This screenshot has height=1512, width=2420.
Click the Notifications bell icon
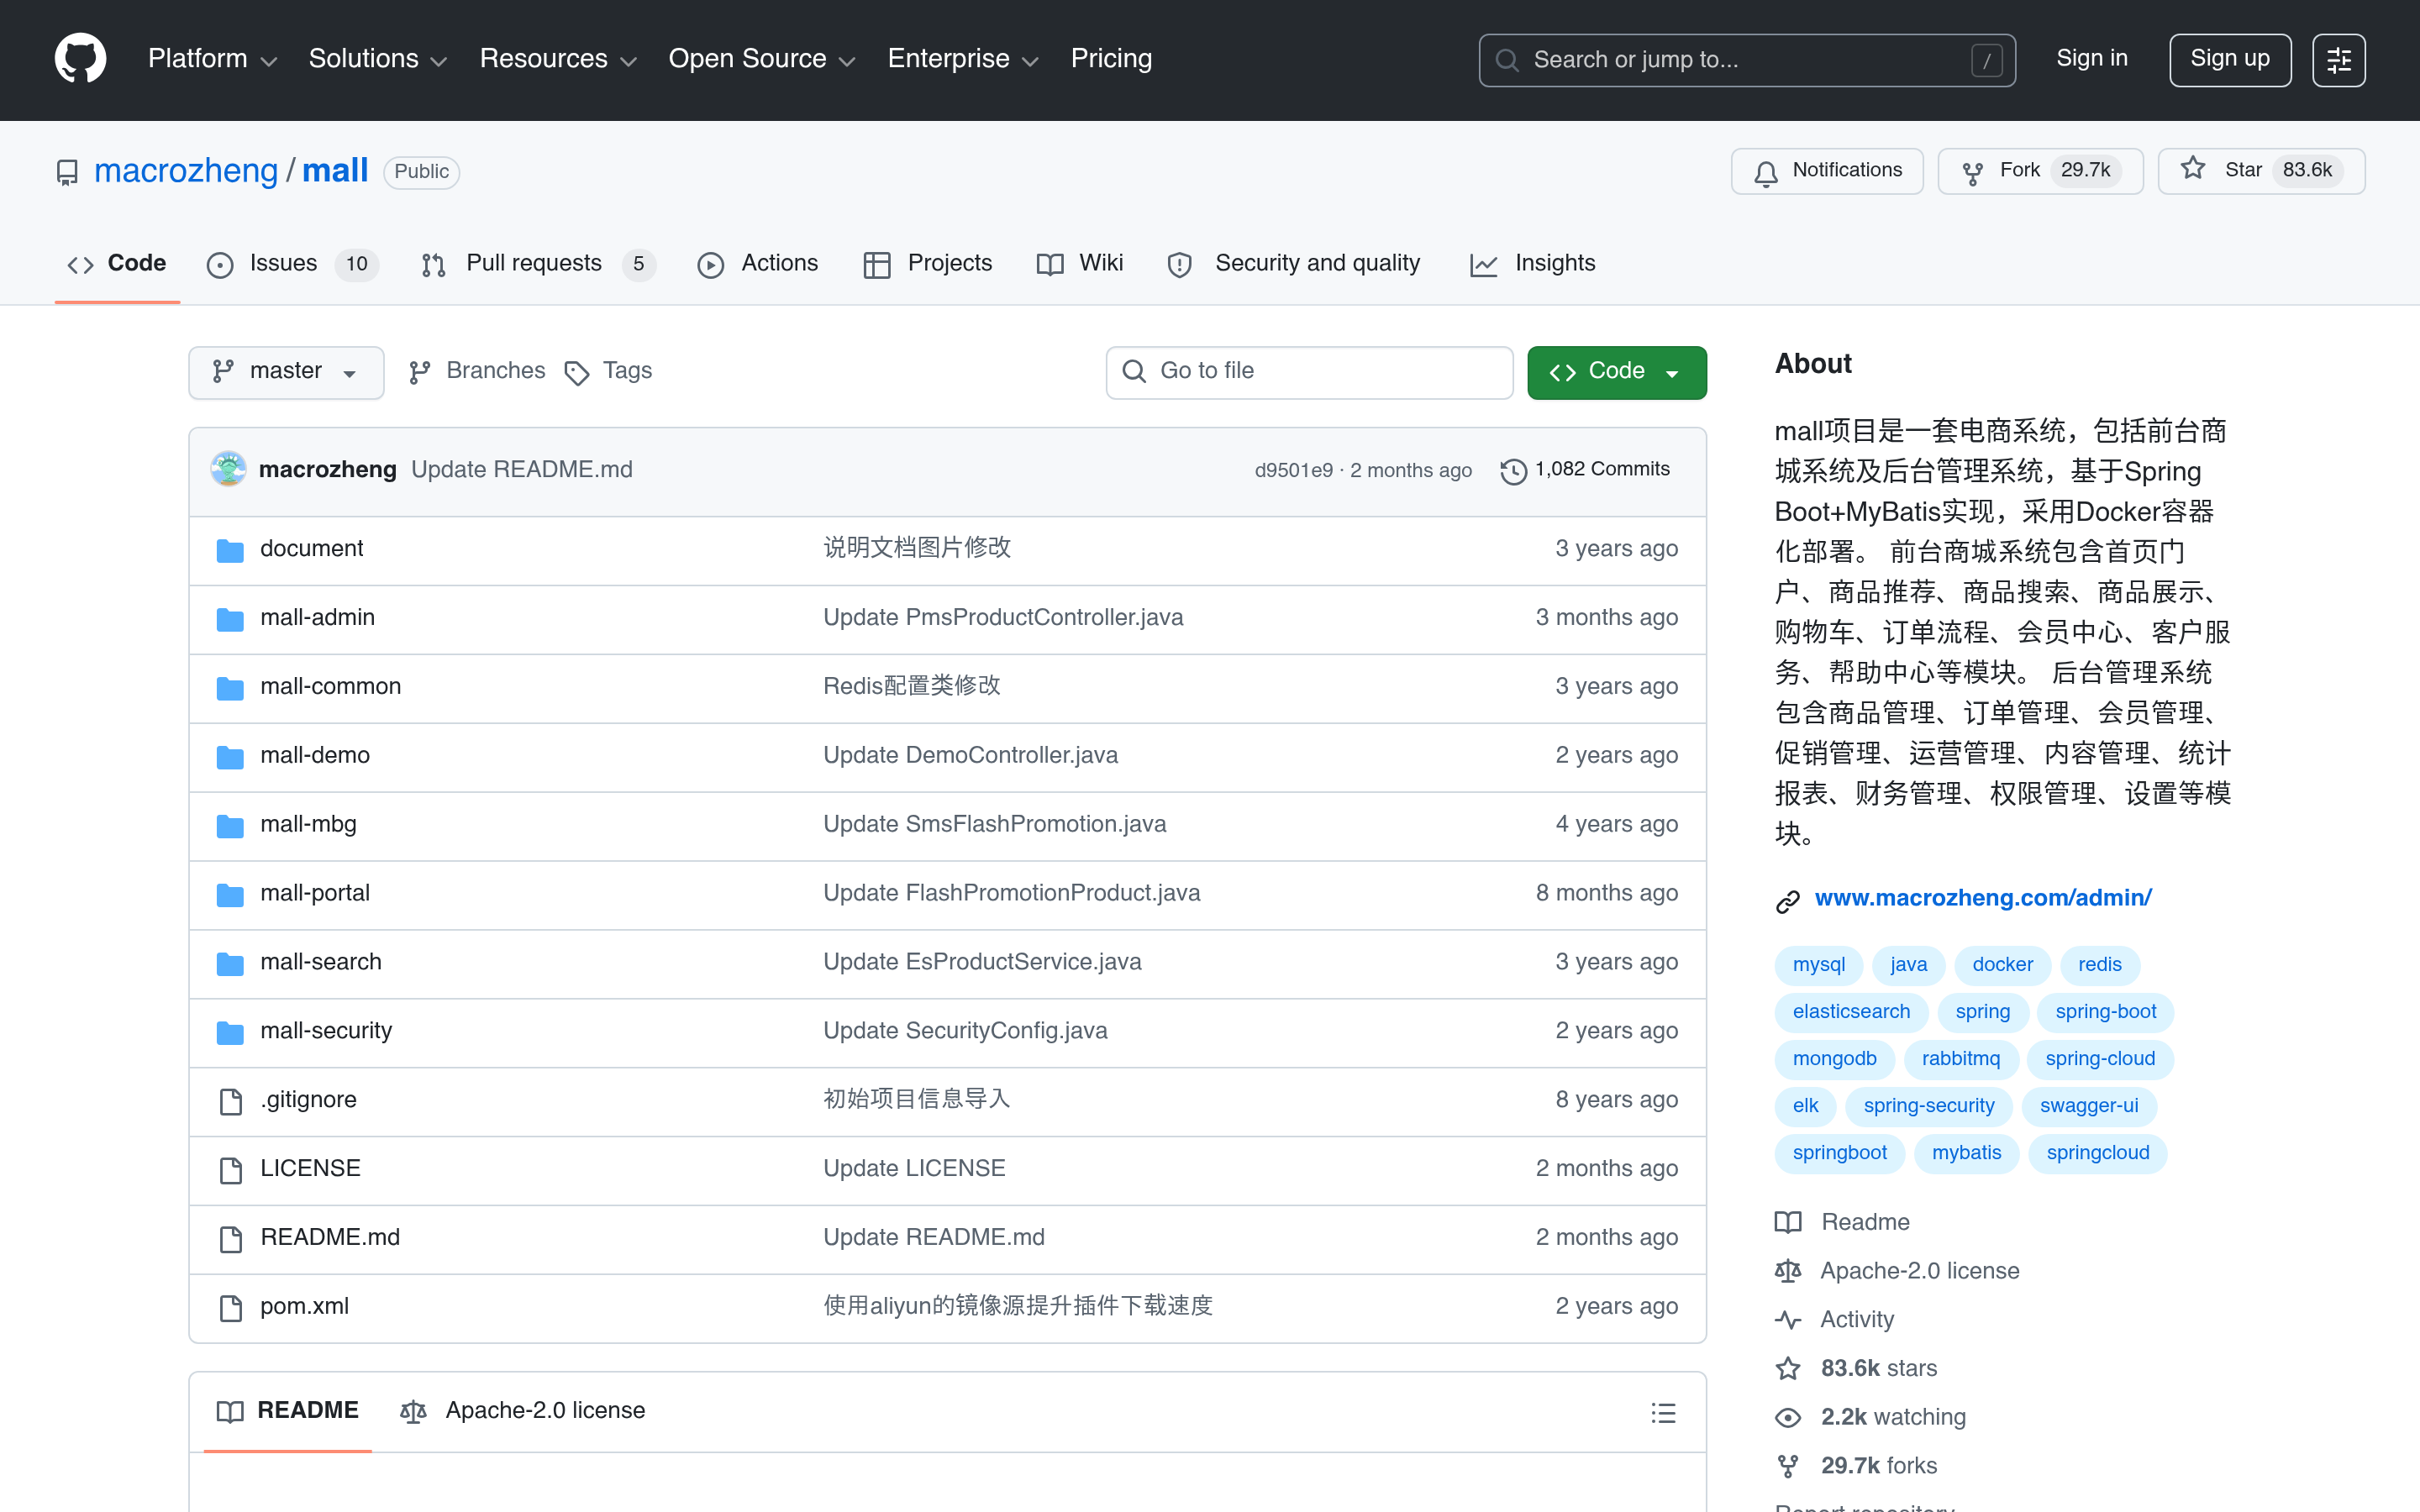pyautogui.click(x=1766, y=172)
